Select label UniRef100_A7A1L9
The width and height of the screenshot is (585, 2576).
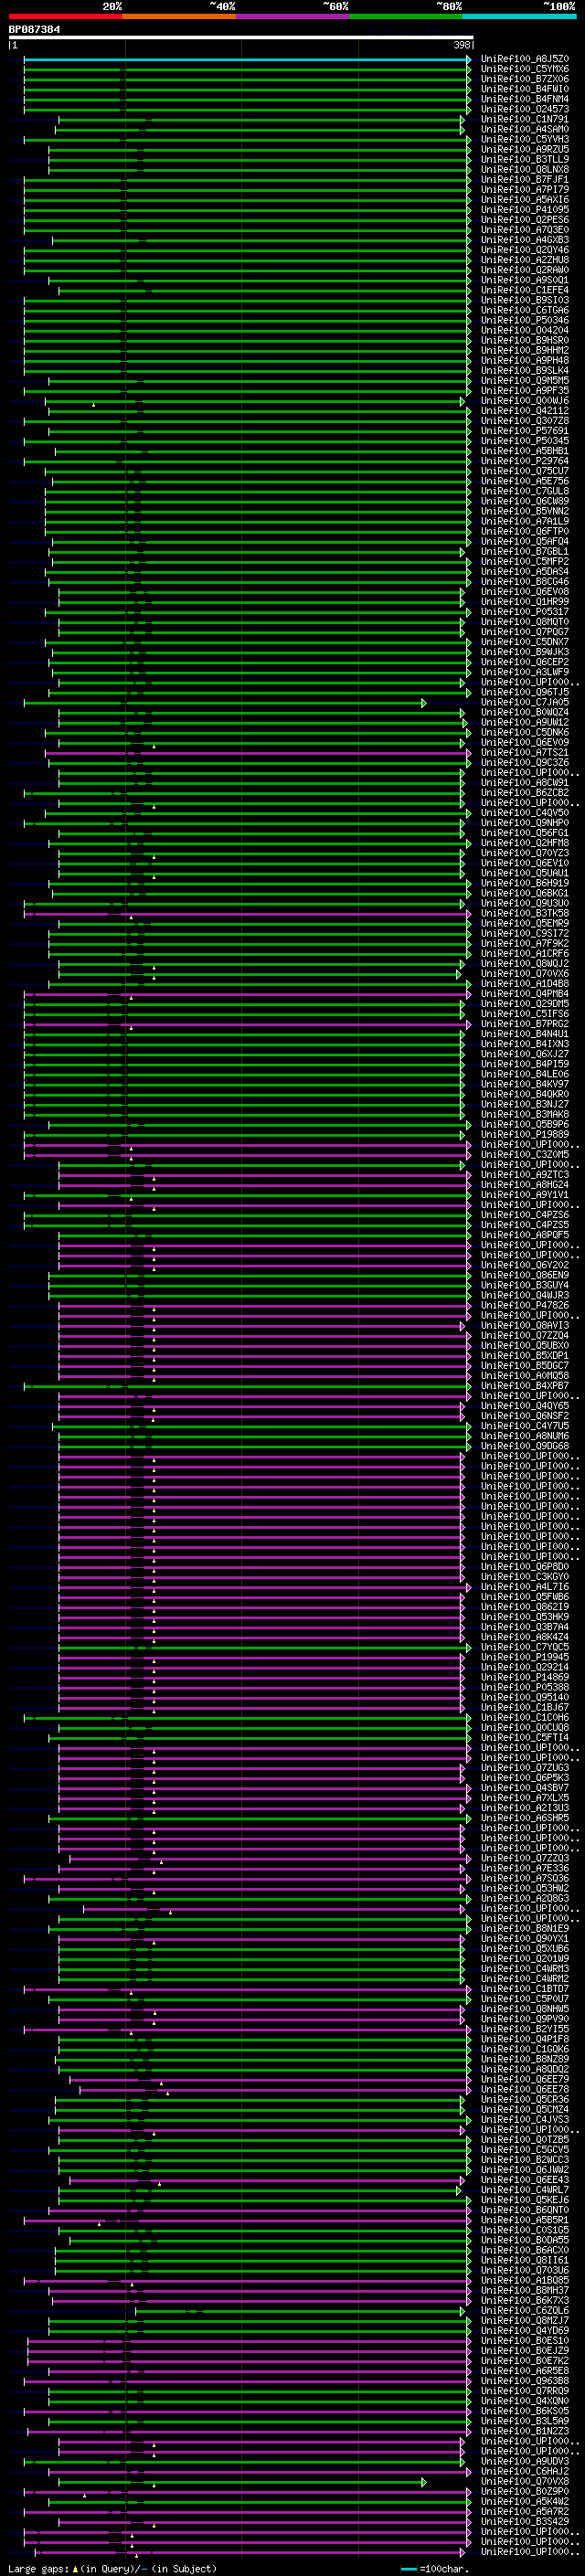pos(525,521)
